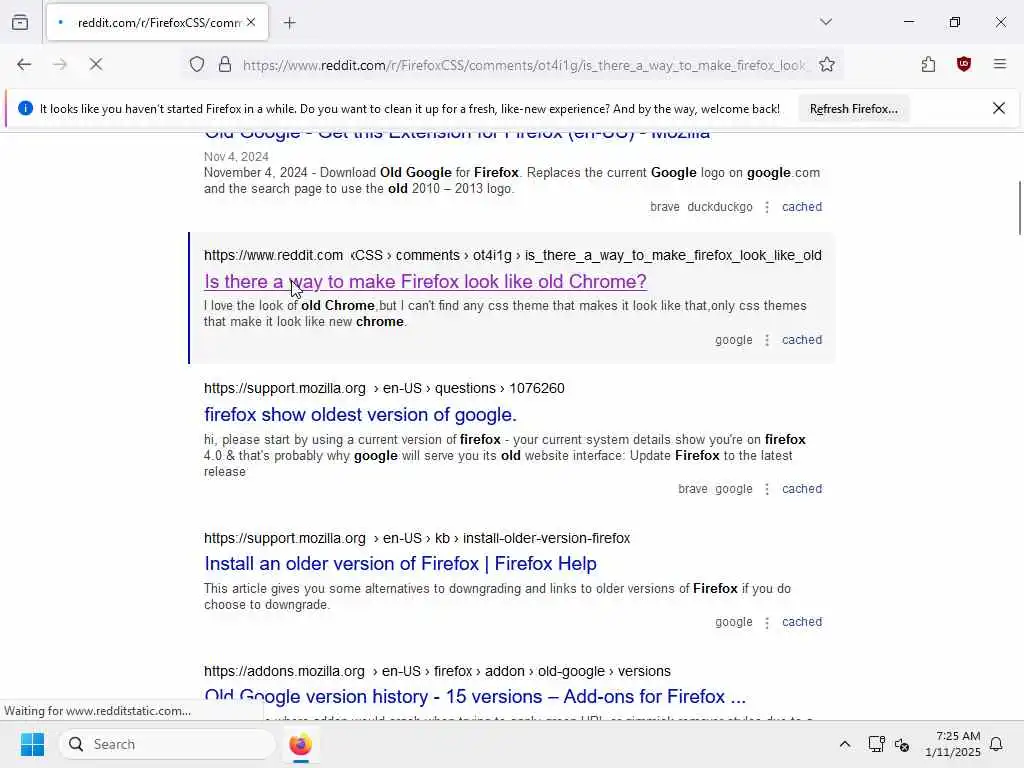Open options dots for Install older version result
1024x768 pixels.
[767, 622]
